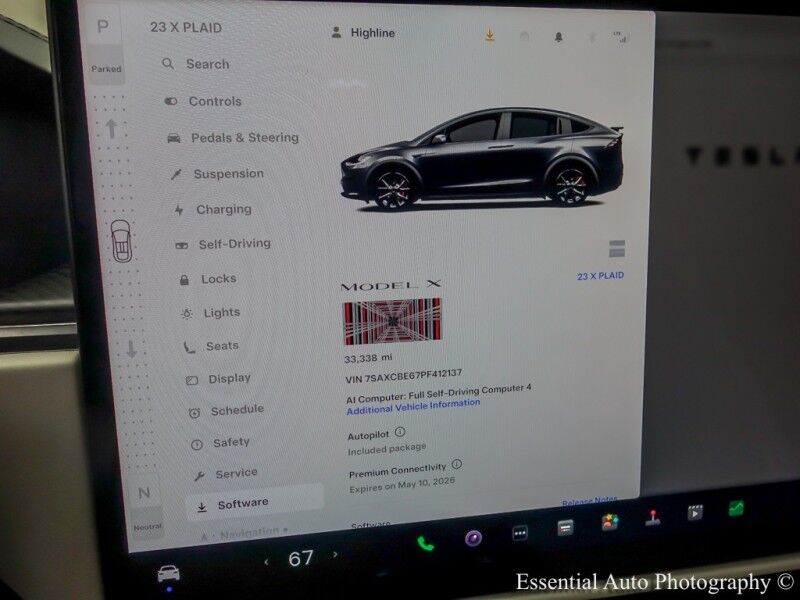
Task: Select the Software menu item
Action: 255,503
